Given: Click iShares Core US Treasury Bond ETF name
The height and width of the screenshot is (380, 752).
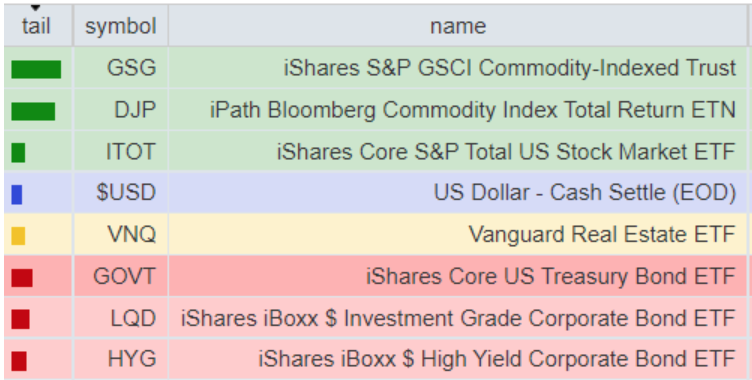Looking at the screenshot, I should [x=551, y=276].
